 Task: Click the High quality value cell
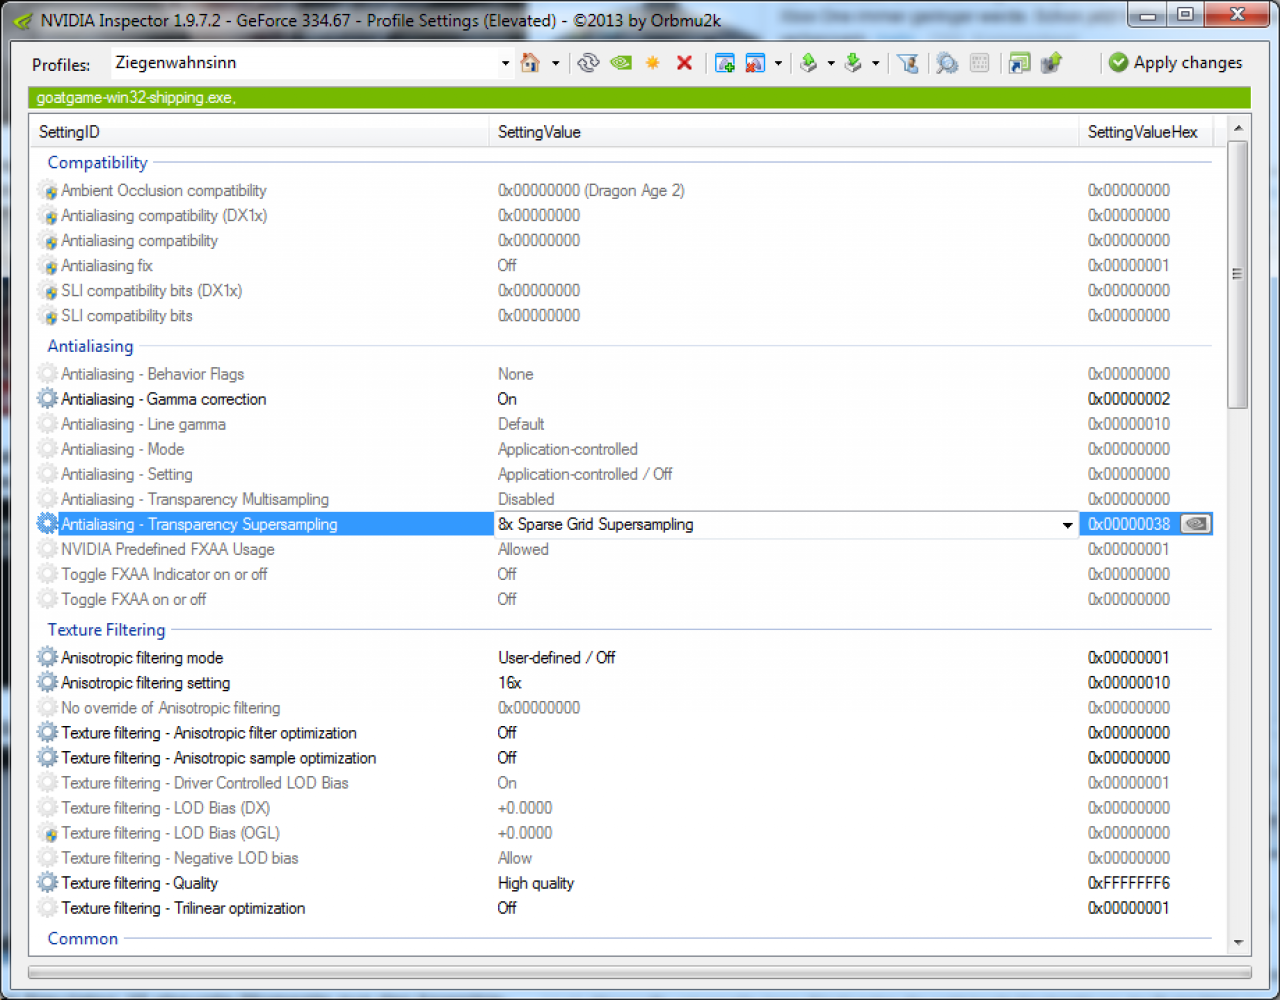click(x=536, y=883)
